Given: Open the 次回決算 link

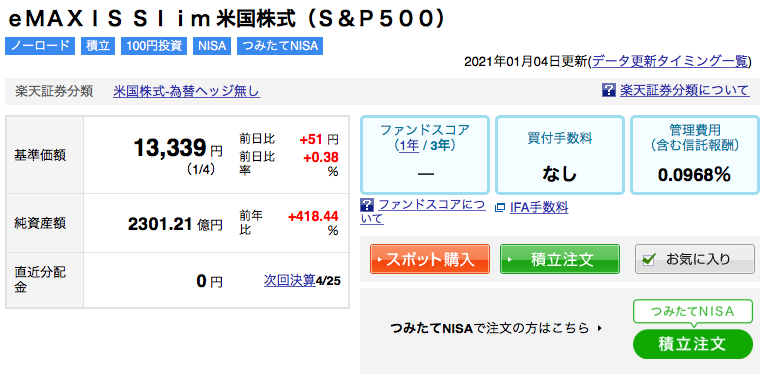Looking at the screenshot, I should click(289, 281).
